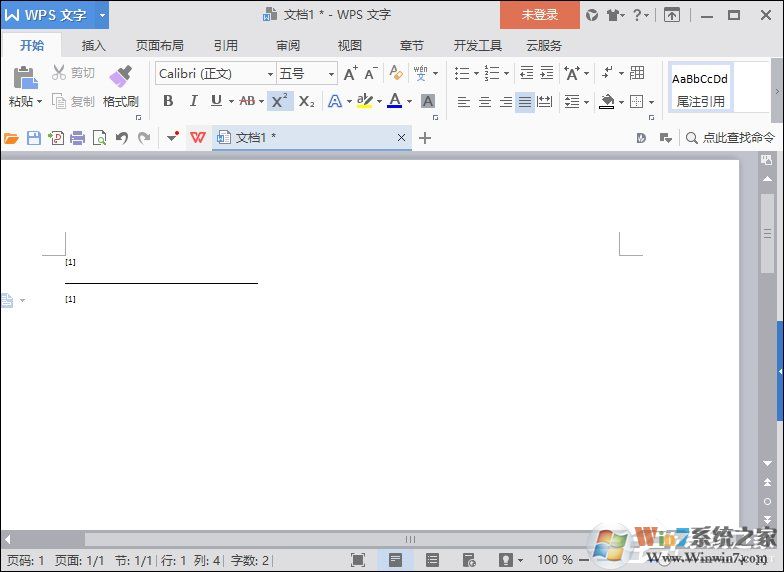Click the export to PDF icon

(x=56, y=138)
